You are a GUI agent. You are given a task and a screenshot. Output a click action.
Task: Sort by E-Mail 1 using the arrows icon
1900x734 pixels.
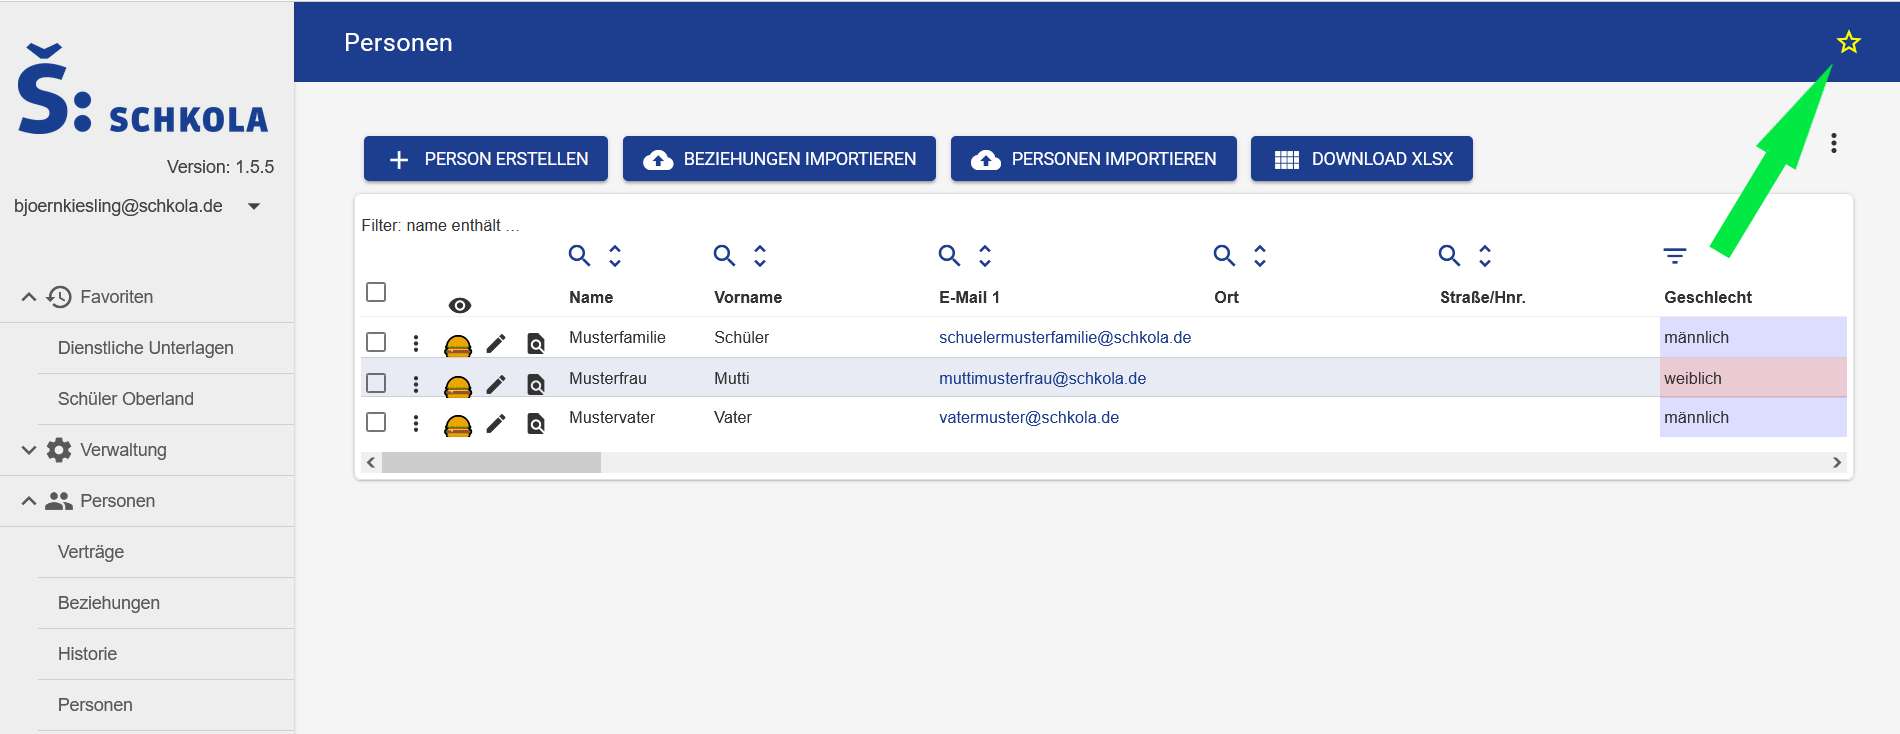[x=985, y=255]
